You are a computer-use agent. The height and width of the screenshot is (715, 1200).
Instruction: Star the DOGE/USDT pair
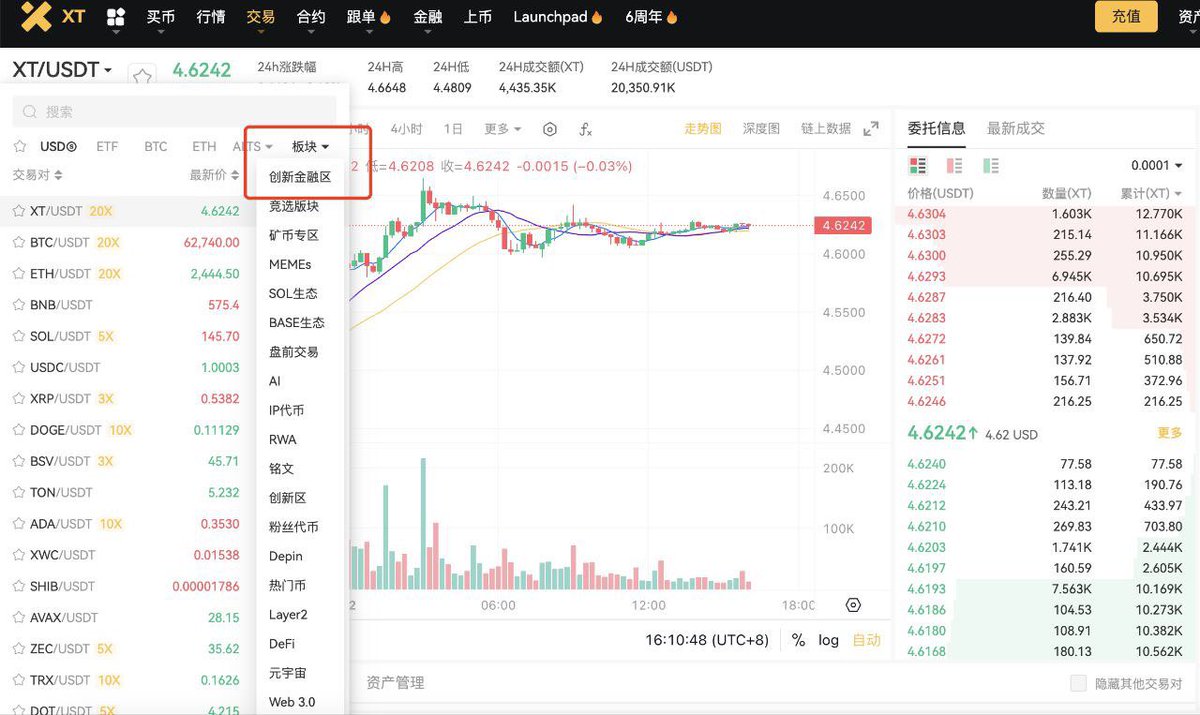[x=18, y=429]
